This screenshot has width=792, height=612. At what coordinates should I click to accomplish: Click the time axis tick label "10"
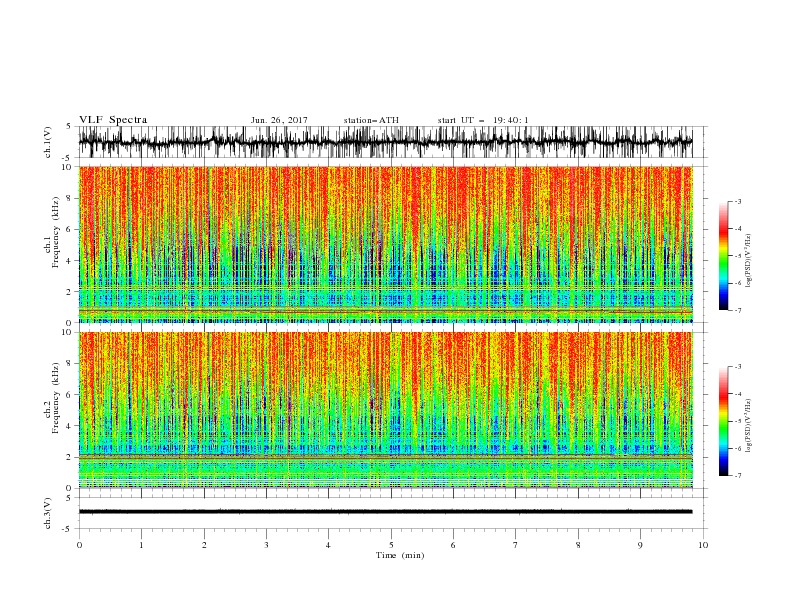(703, 545)
